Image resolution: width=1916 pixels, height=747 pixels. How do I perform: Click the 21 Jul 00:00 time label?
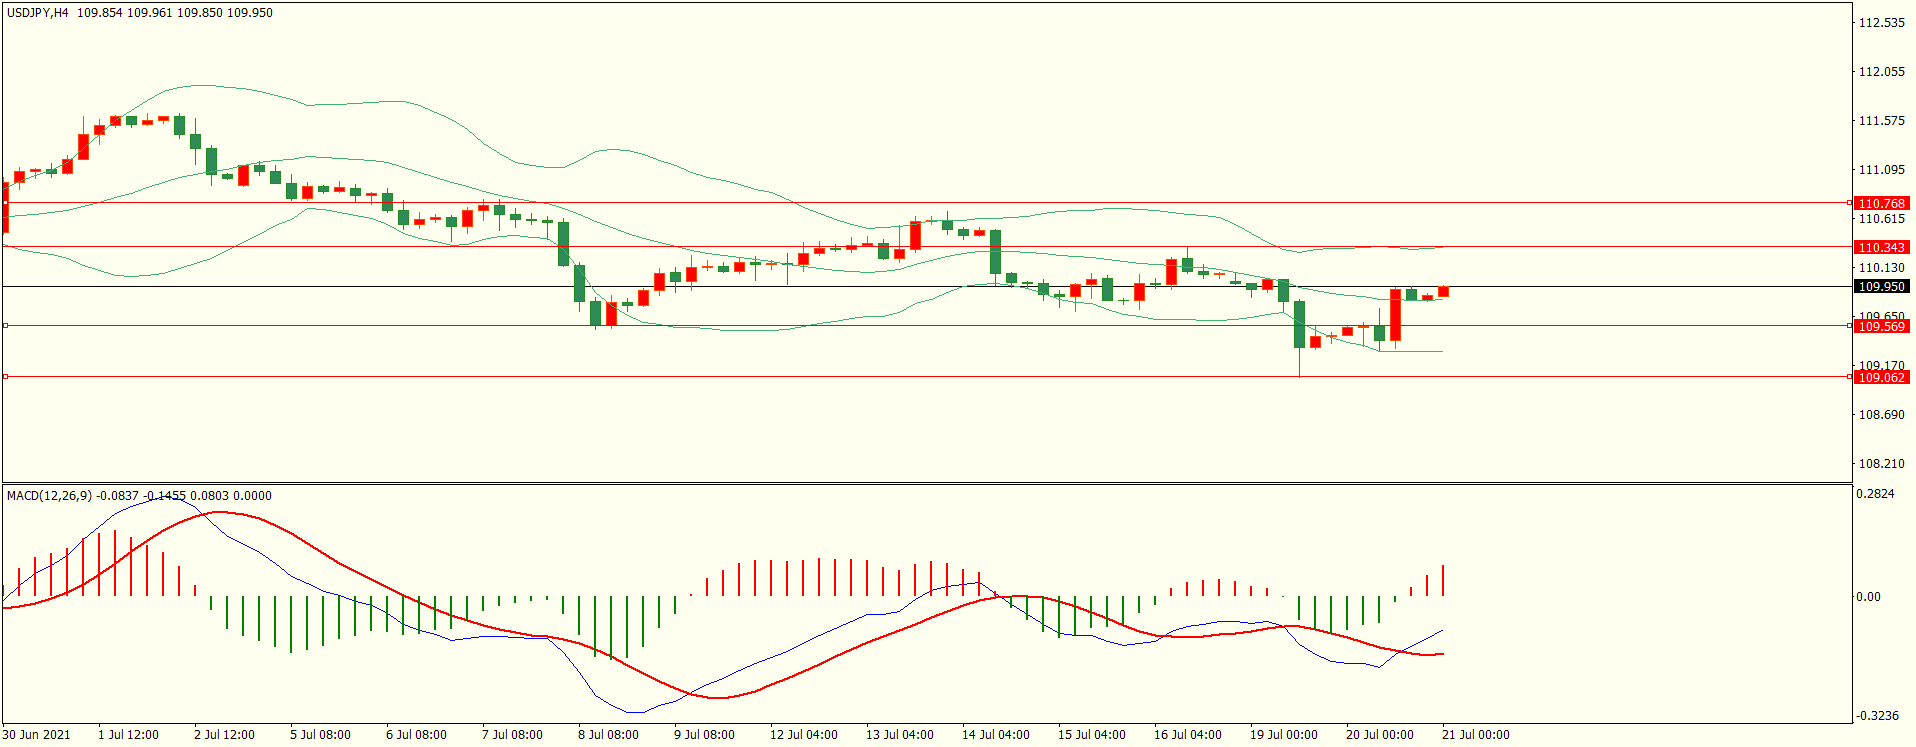[1476, 735]
